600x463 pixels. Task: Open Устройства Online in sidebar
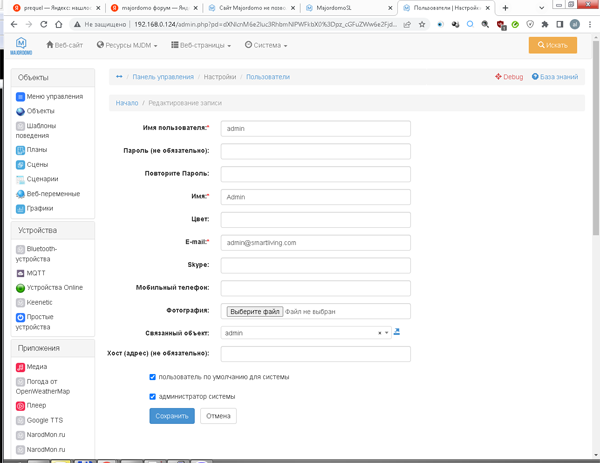[x=54, y=287]
